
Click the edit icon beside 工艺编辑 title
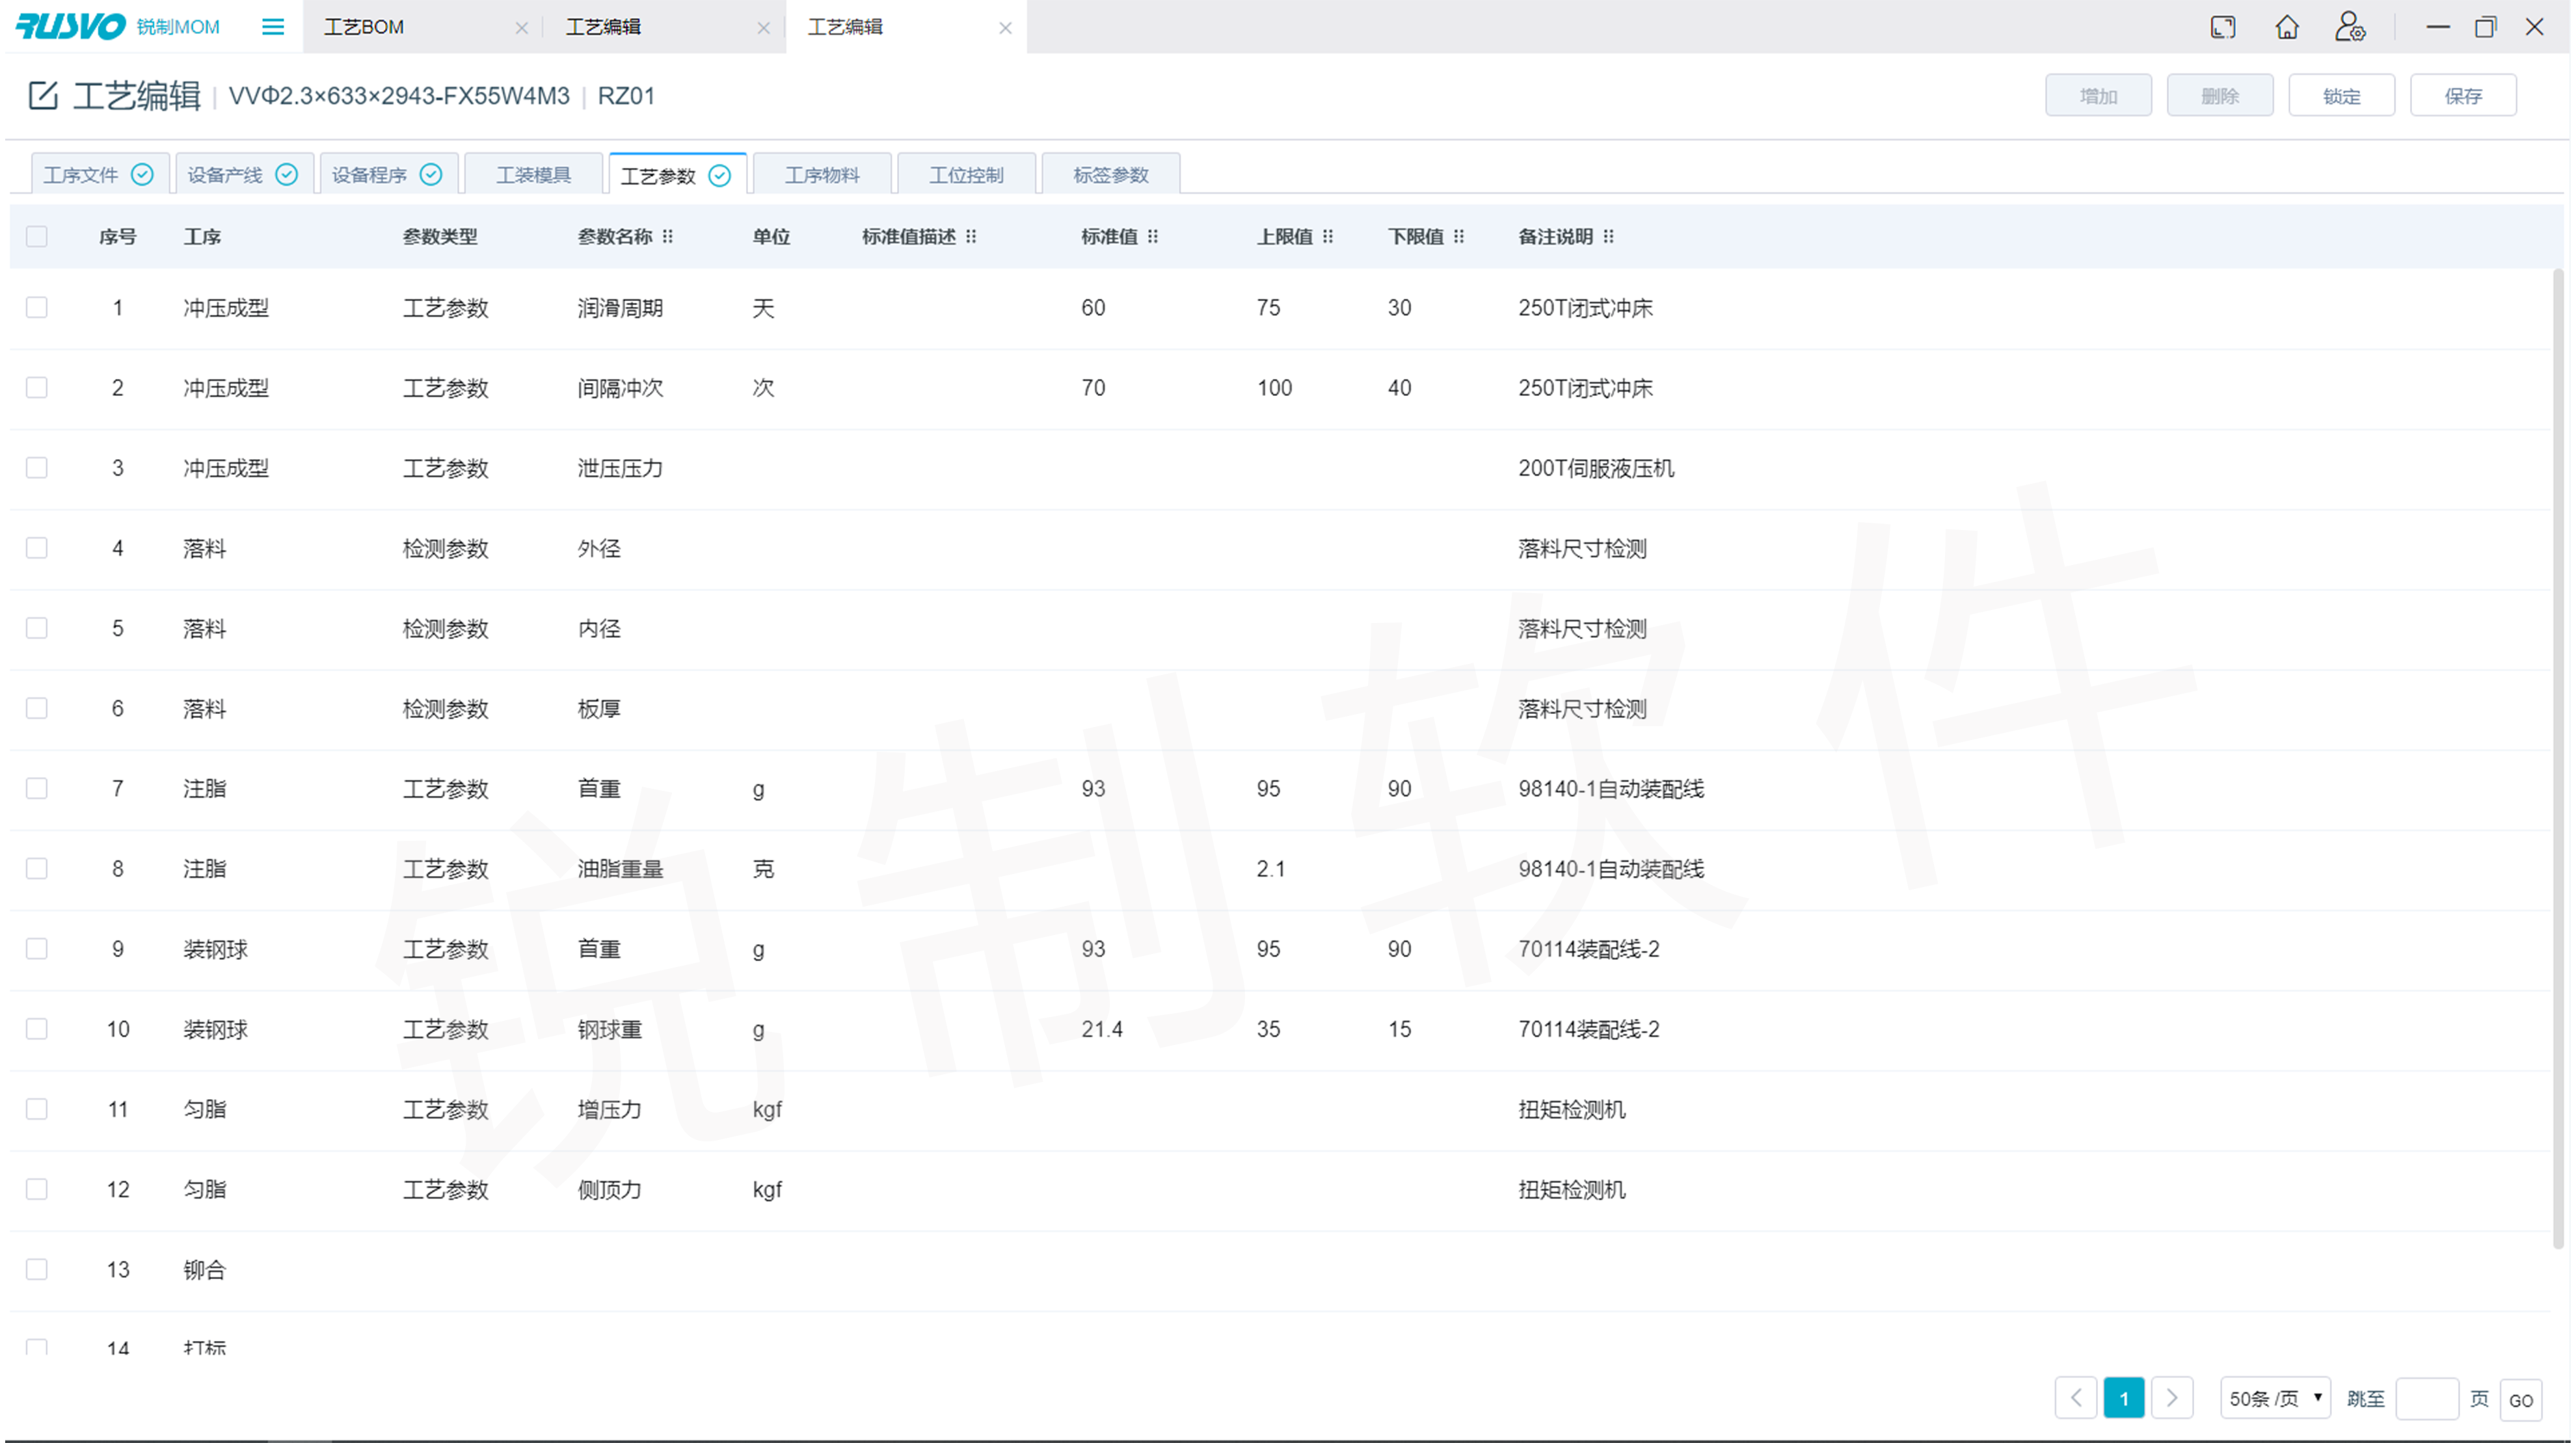43,96
